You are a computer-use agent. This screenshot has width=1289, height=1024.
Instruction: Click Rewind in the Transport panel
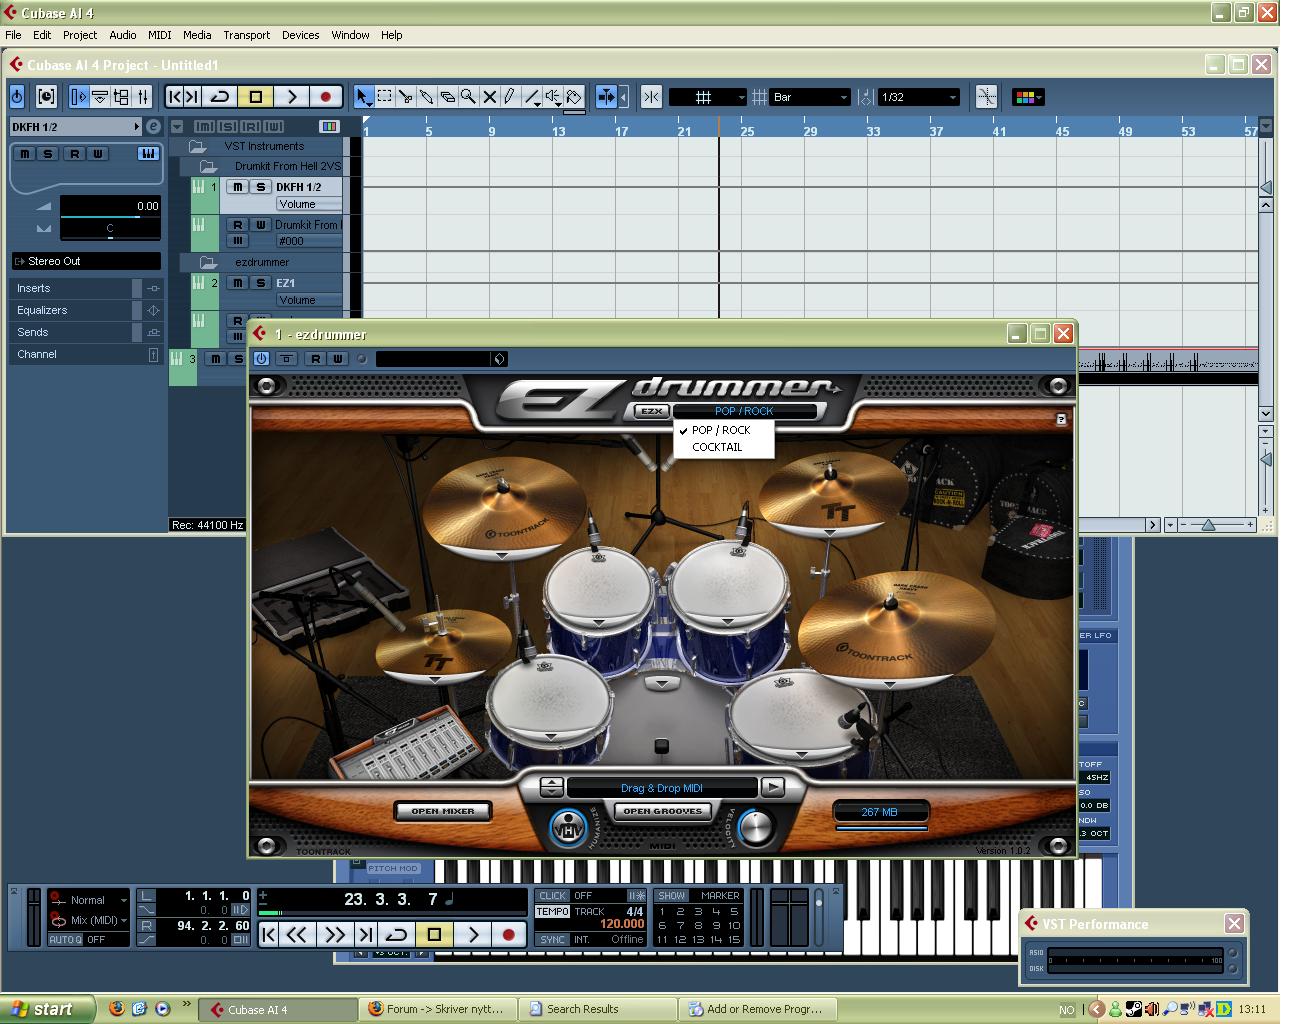point(297,934)
